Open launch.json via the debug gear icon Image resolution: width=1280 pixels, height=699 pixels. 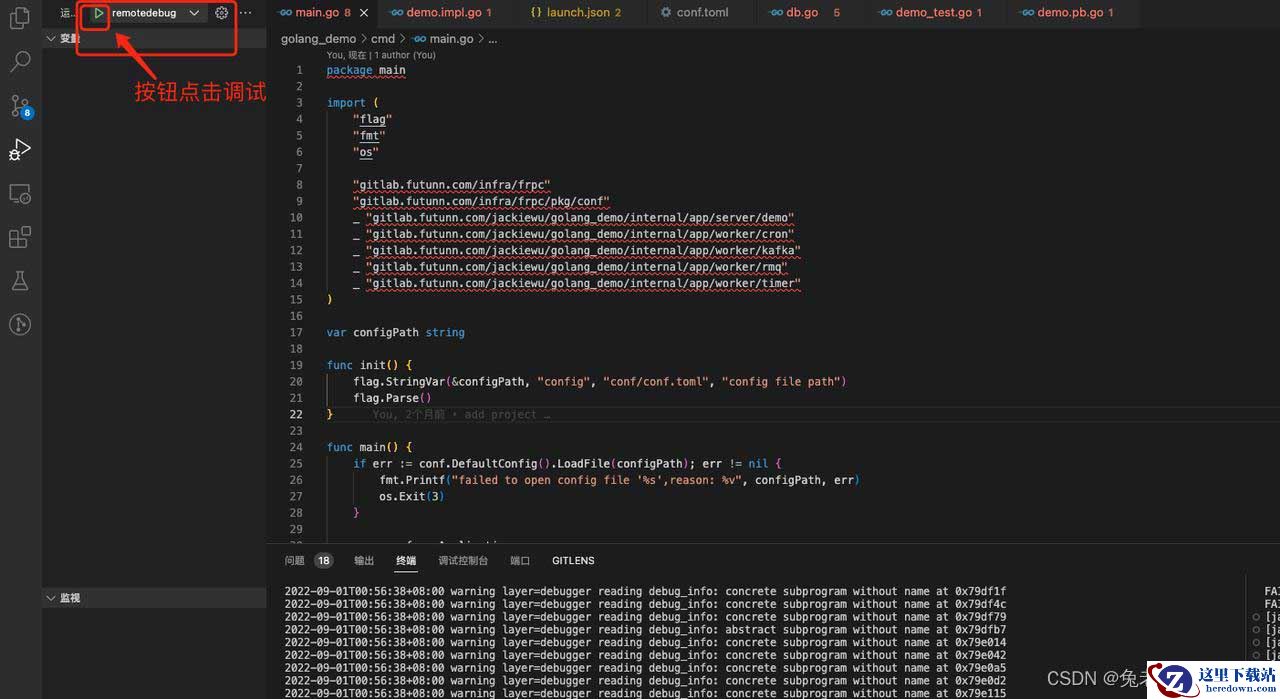pos(222,13)
